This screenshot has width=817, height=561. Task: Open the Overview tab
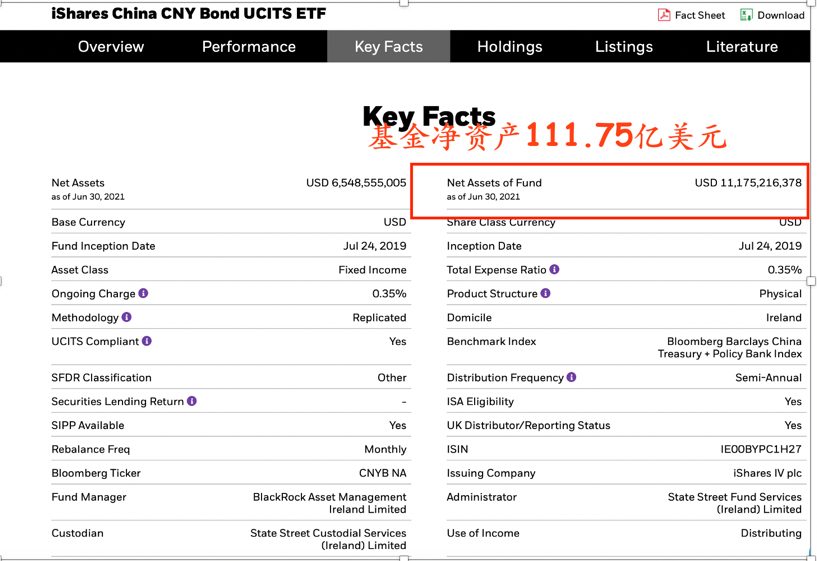tap(111, 47)
